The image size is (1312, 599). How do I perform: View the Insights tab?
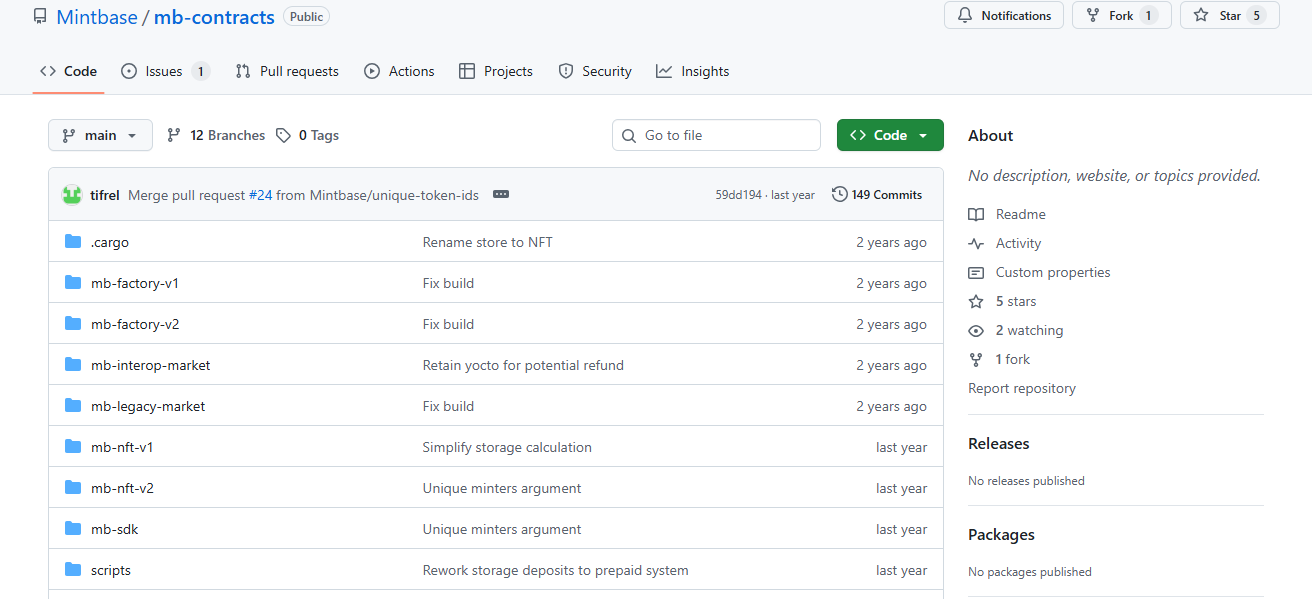click(x=693, y=71)
